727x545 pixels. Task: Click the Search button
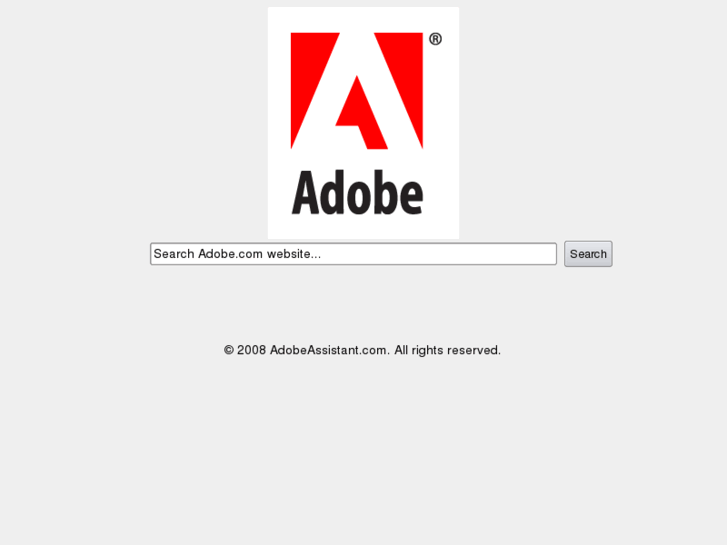[588, 254]
